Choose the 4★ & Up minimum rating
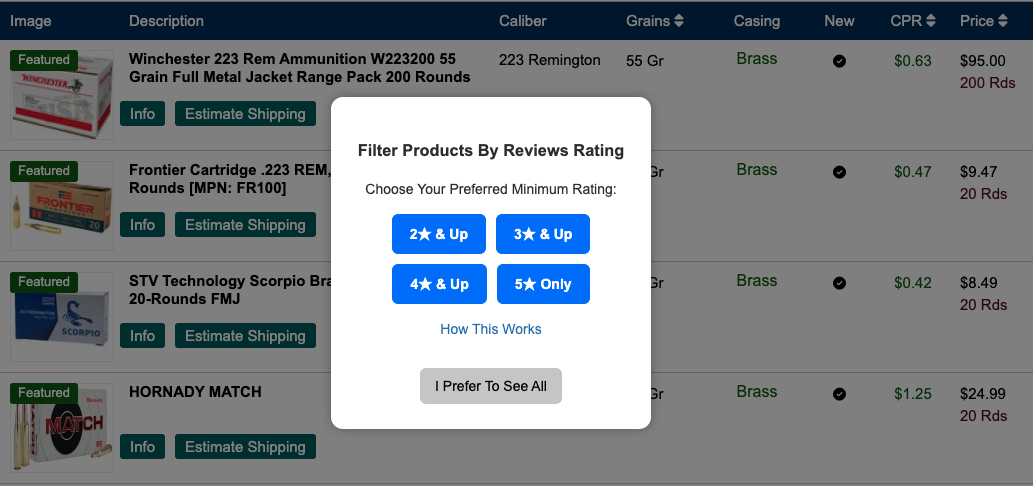Screen dimensions: 1033x486 [x=438, y=284]
